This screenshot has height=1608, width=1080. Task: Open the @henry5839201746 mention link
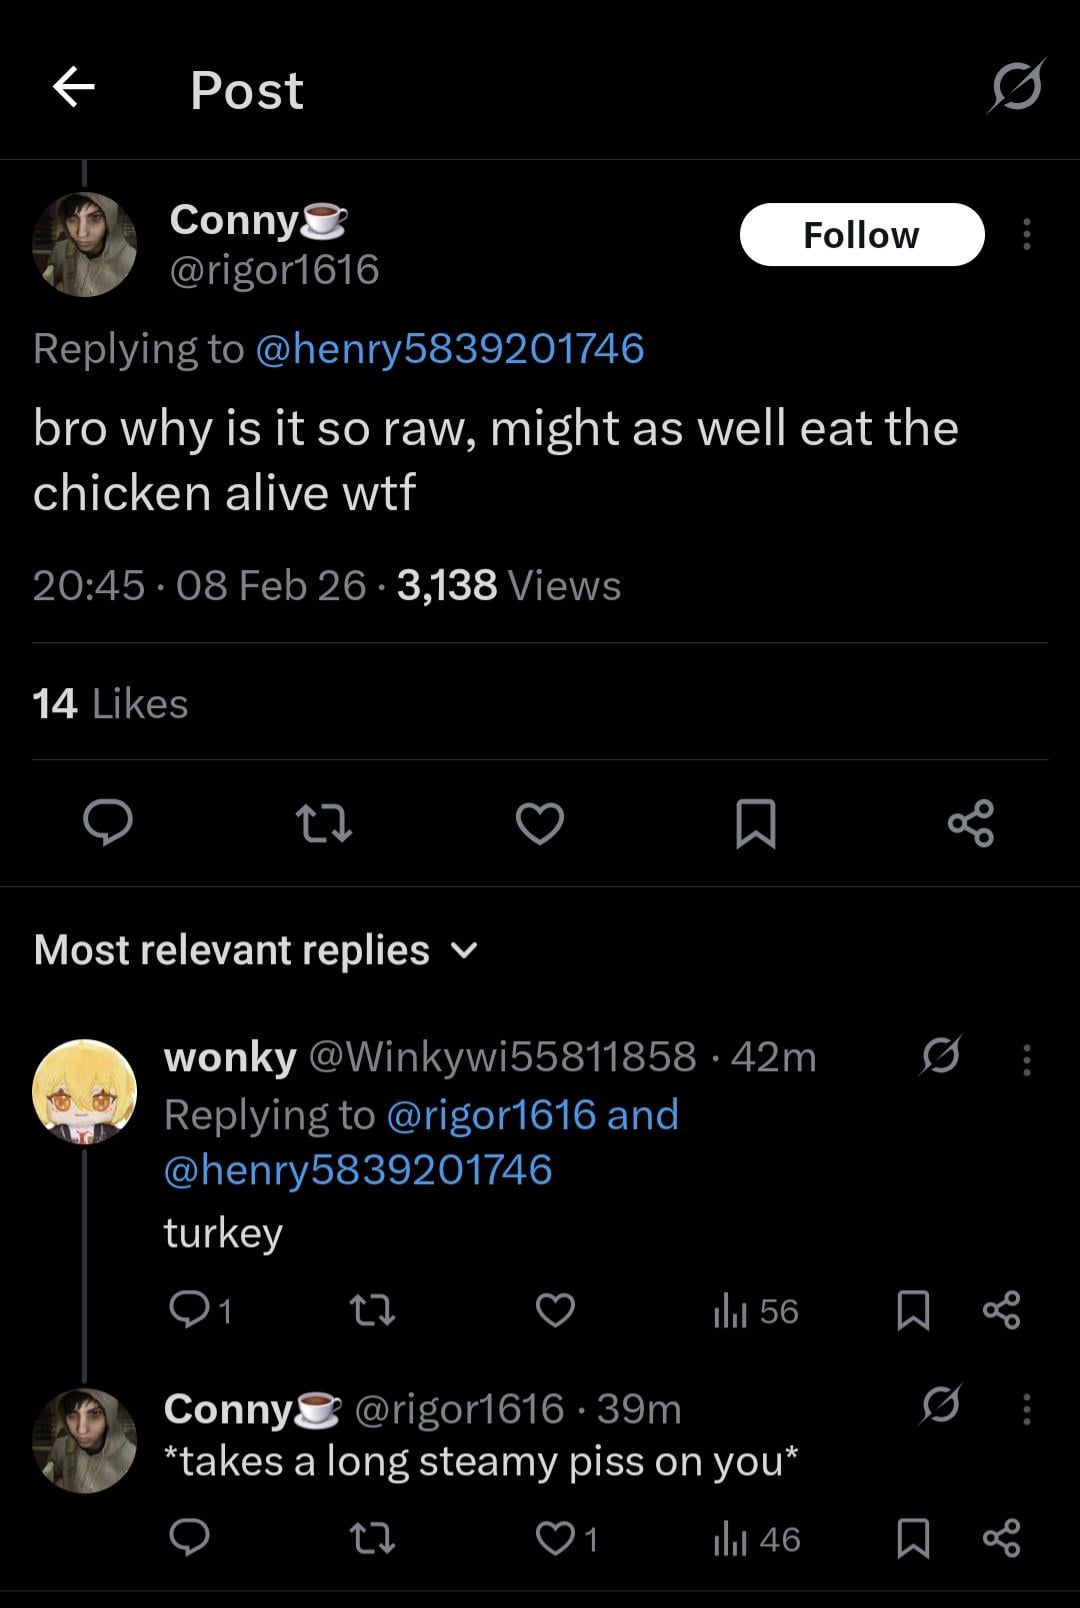(x=450, y=349)
